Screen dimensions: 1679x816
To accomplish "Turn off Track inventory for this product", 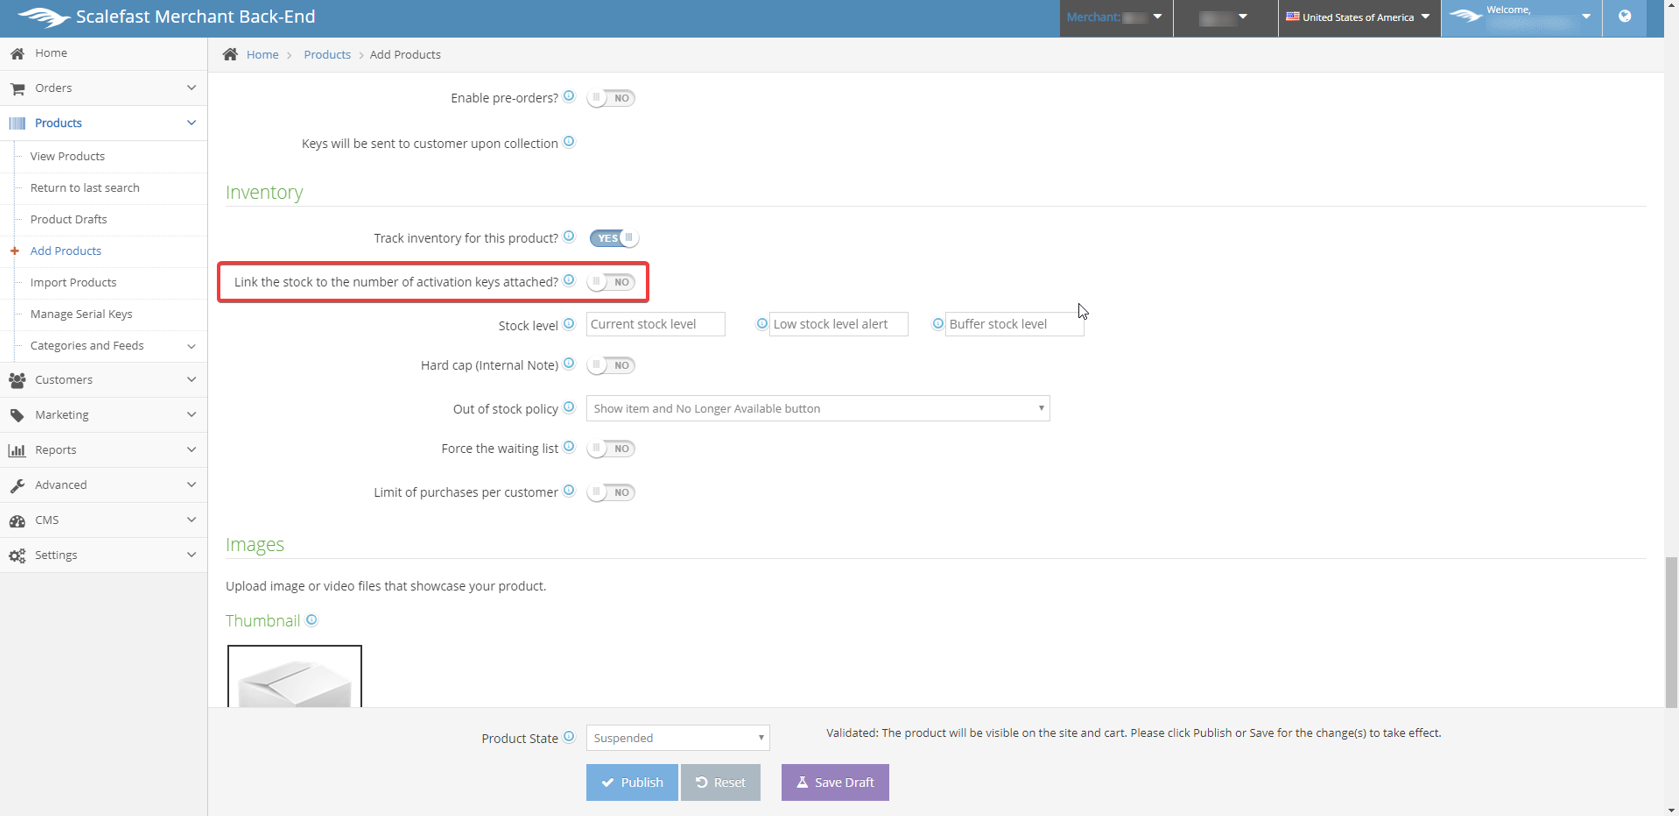I will click(613, 238).
